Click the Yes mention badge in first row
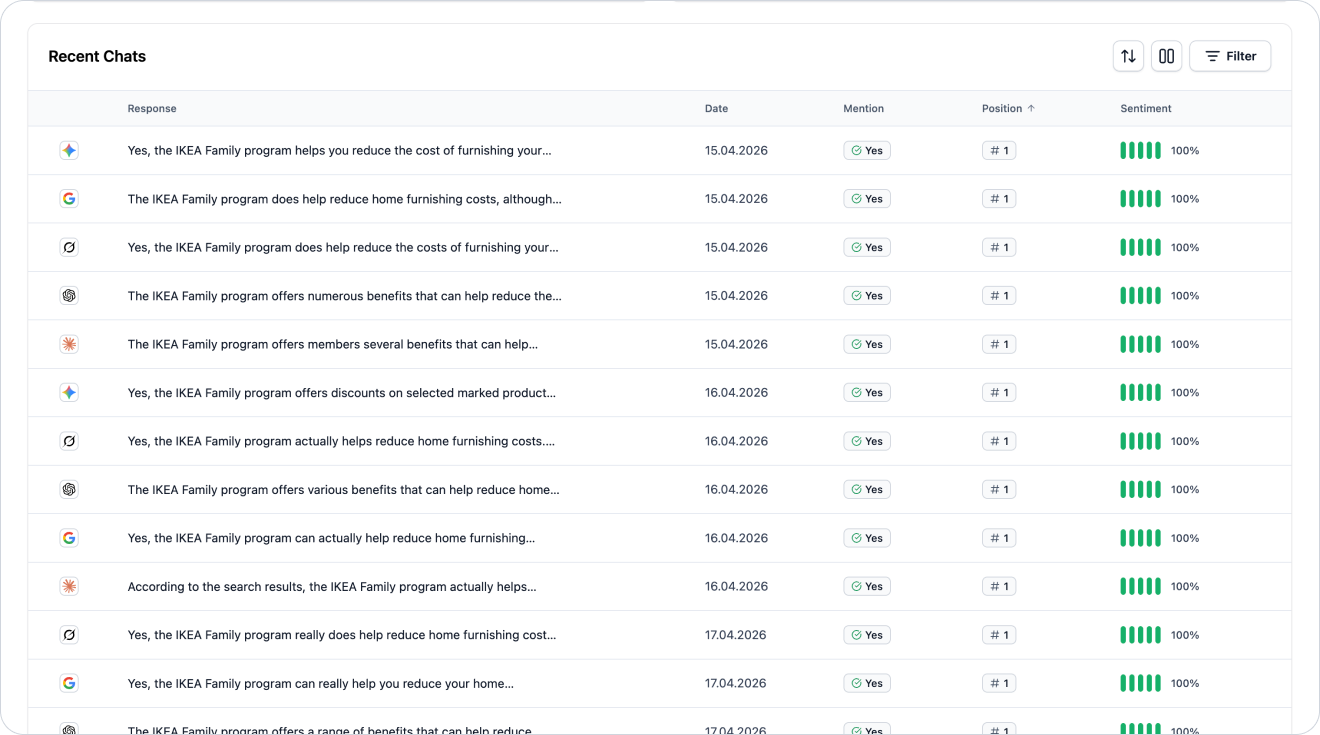Viewport: 1320px width, 735px height. (867, 151)
